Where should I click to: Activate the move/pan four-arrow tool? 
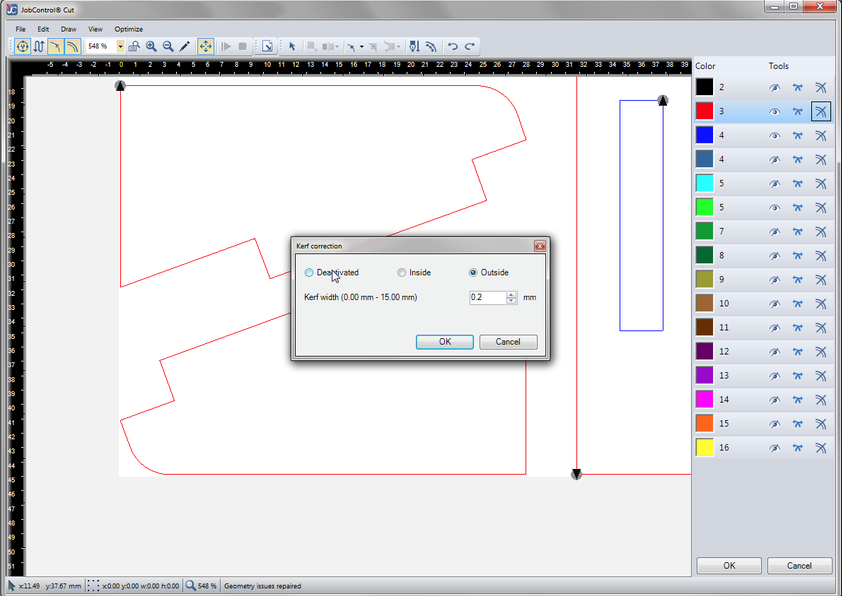(x=205, y=46)
